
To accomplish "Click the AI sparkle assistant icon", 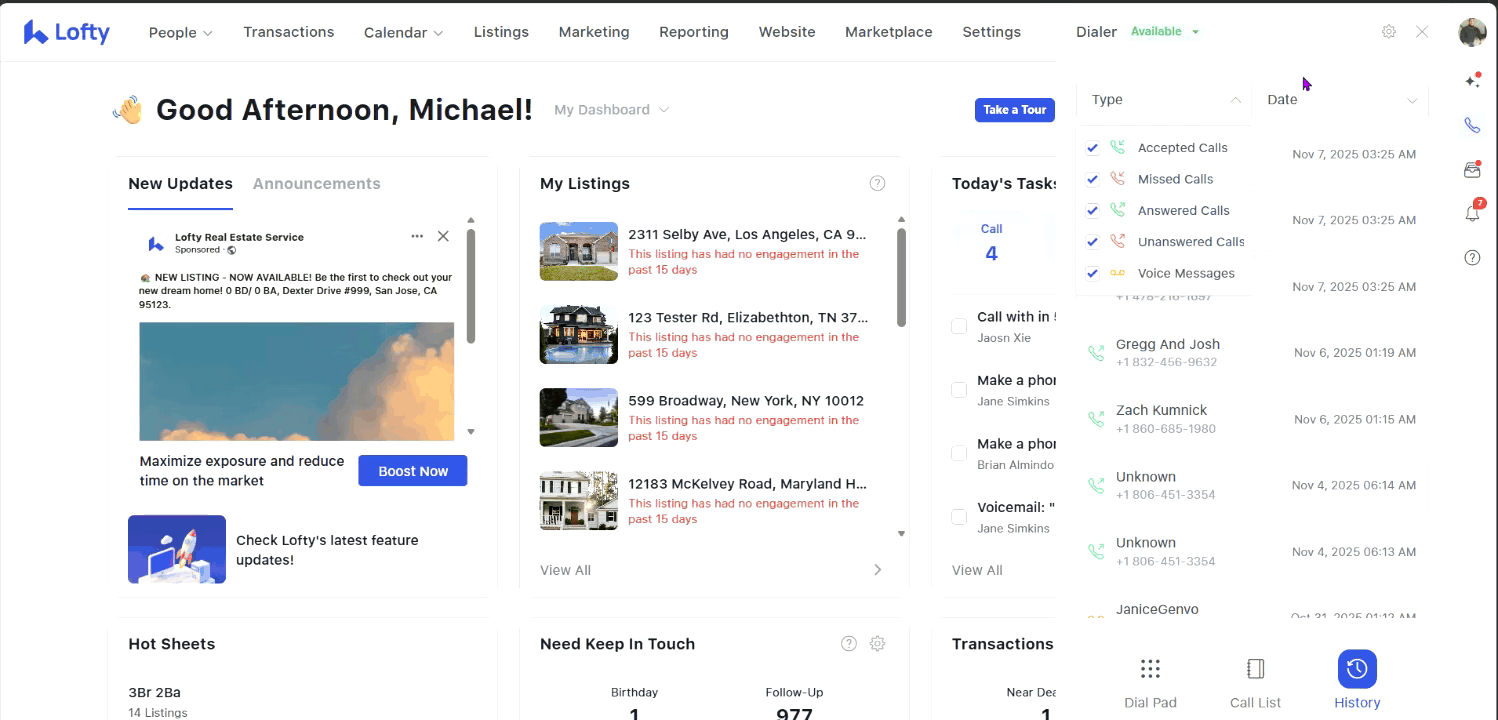I will click(x=1472, y=81).
